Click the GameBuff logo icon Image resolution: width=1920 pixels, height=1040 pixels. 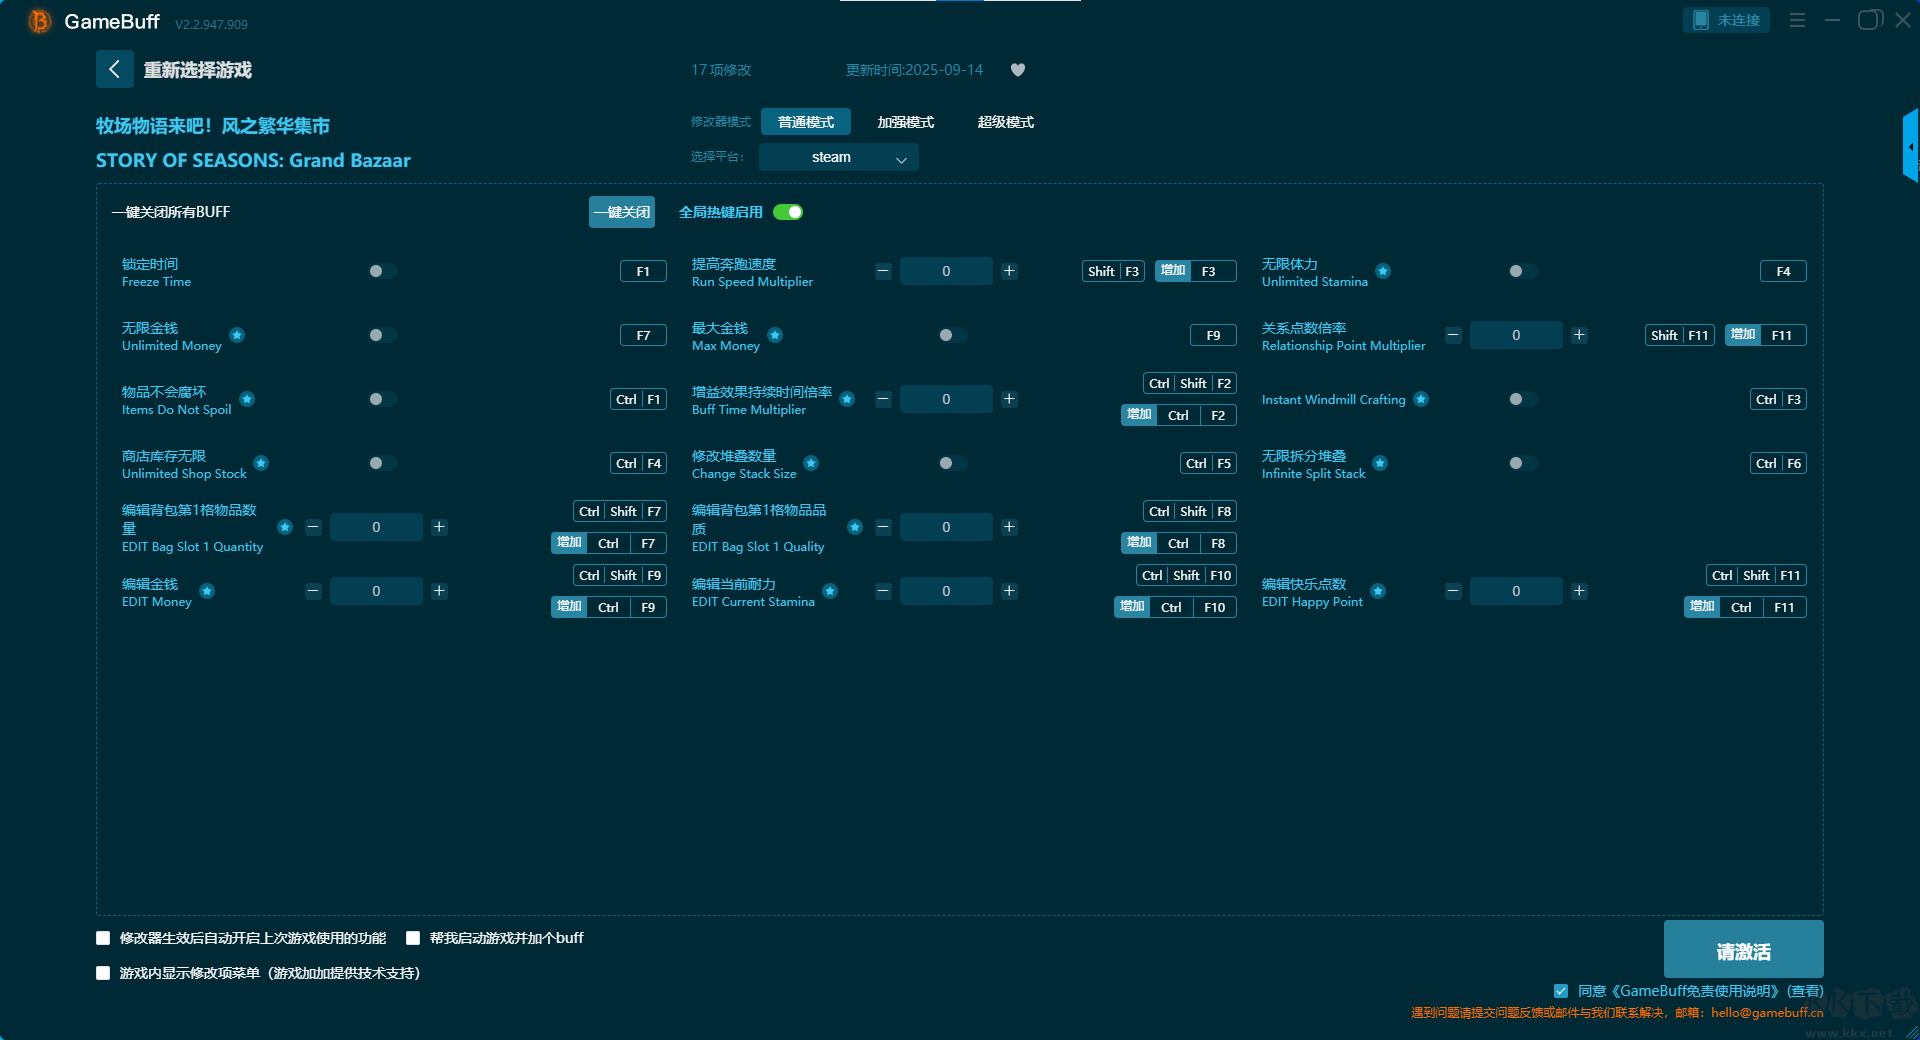[x=40, y=21]
